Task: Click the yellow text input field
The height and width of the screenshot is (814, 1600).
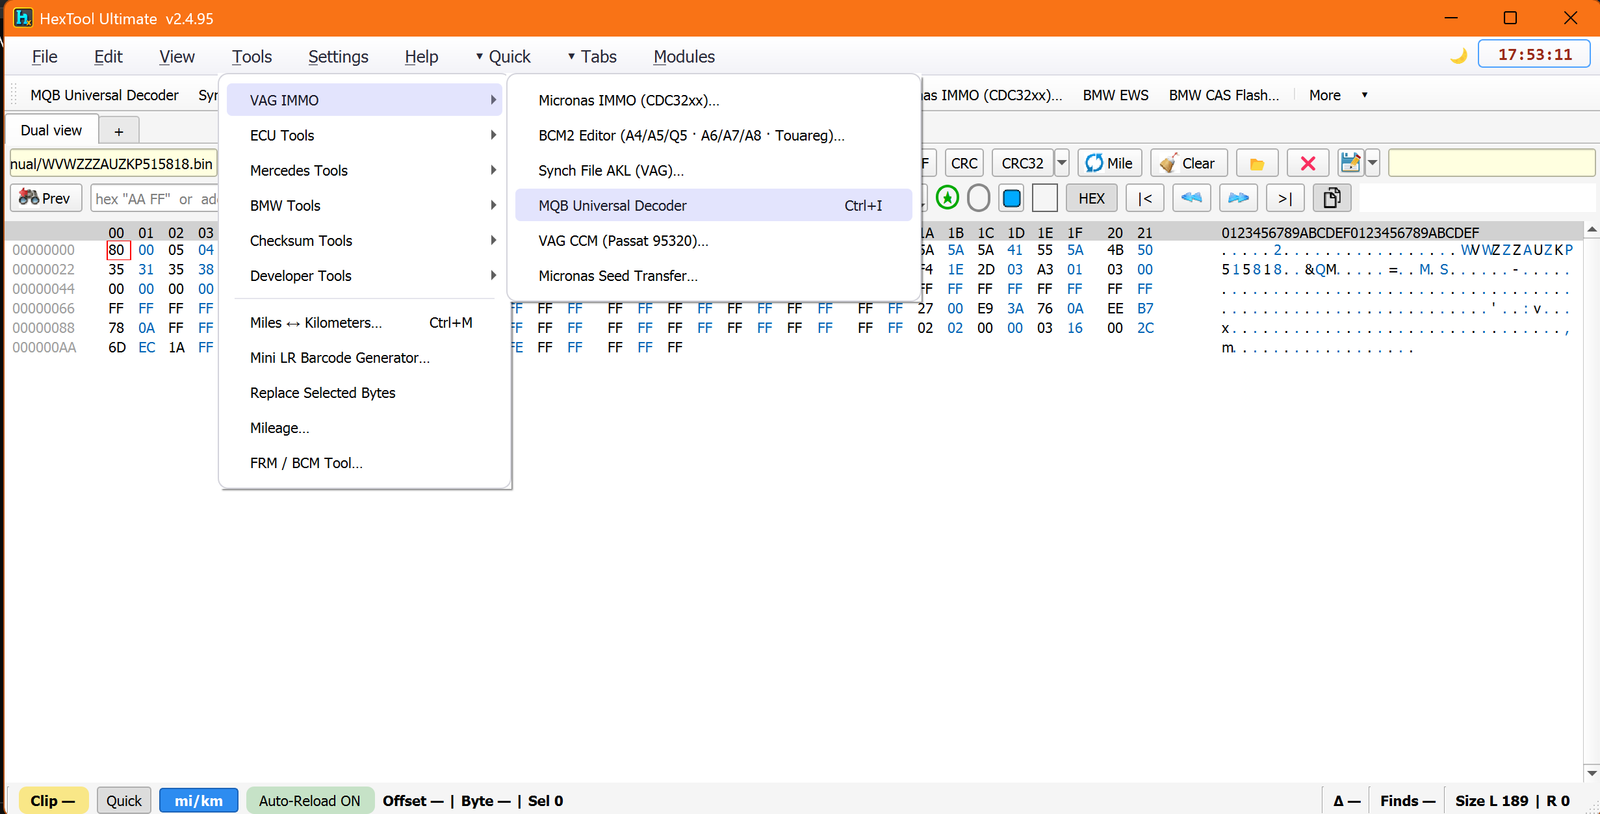Action: pyautogui.click(x=1491, y=163)
